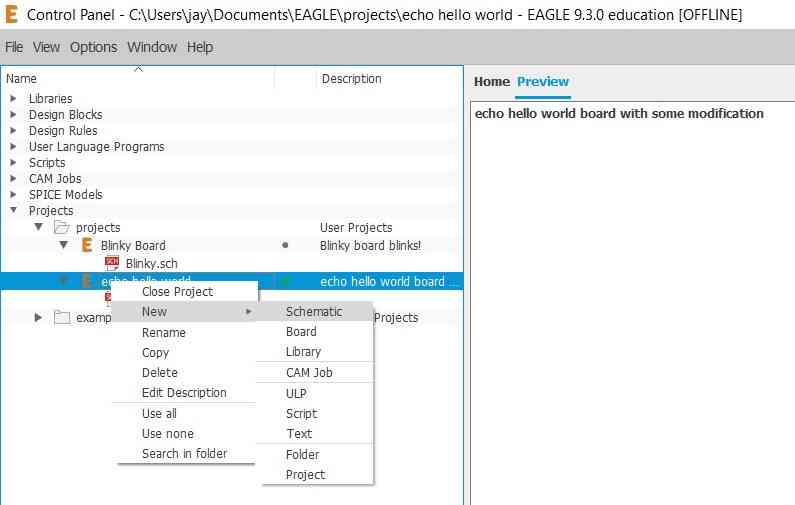795x505 pixels.
Task: Click the schematic file icon beside Blinky.sch
Action: pos(112,263)
